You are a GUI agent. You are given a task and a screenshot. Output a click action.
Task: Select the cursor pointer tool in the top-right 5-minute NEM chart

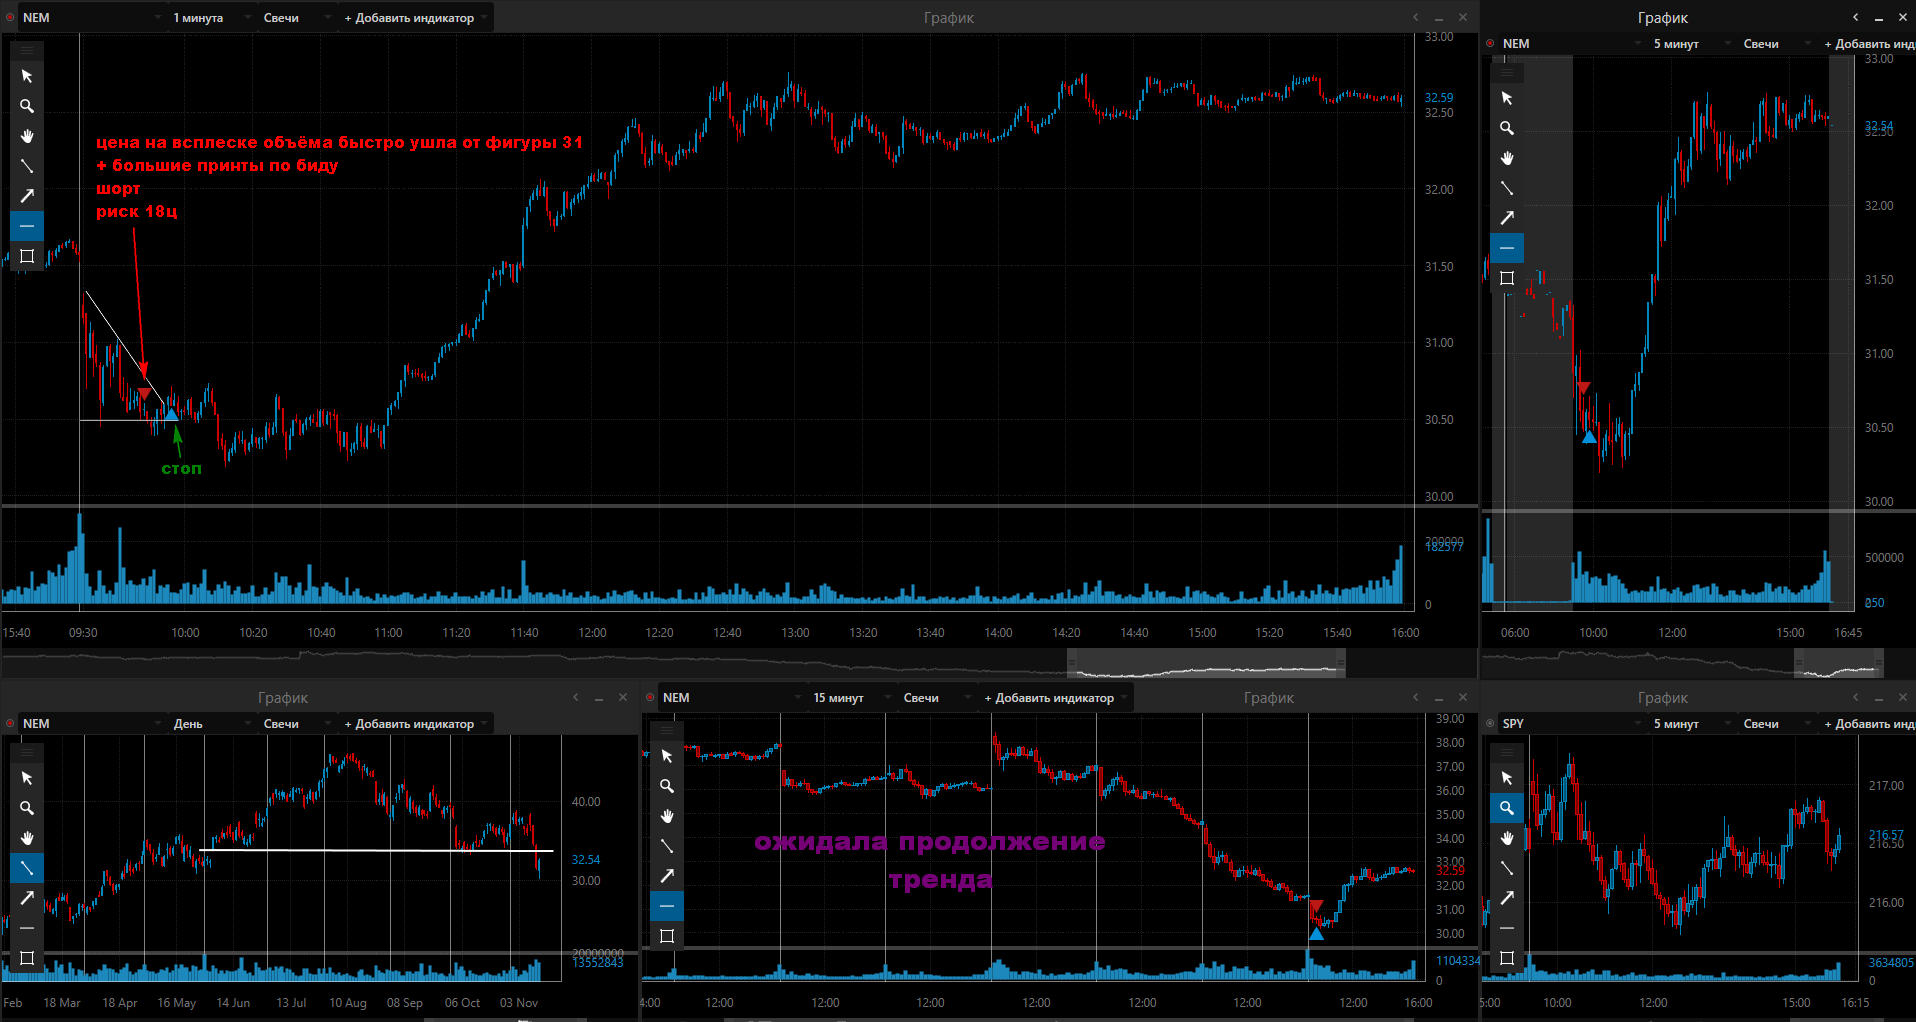(1507, 98)
